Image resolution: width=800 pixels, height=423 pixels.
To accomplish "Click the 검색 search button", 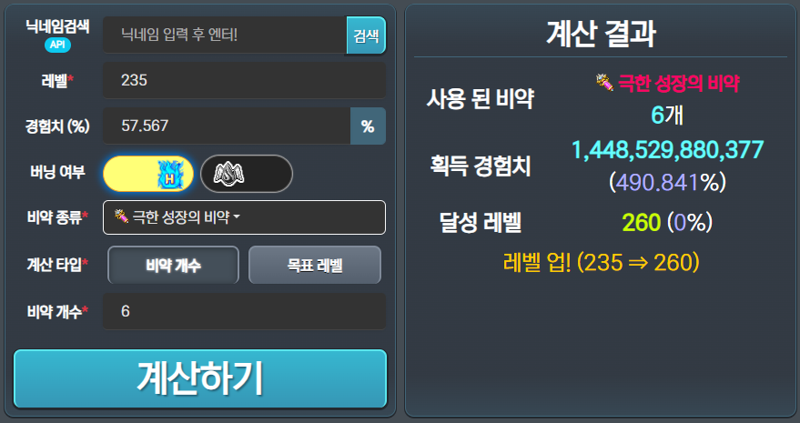I will 366,36.
